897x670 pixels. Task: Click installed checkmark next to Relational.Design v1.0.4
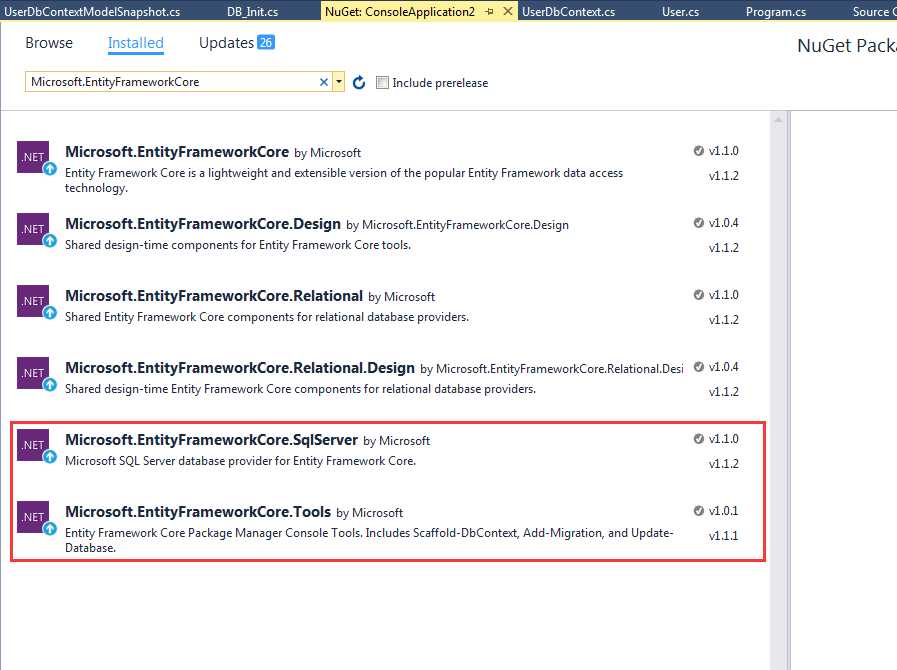tap(698, 367)
